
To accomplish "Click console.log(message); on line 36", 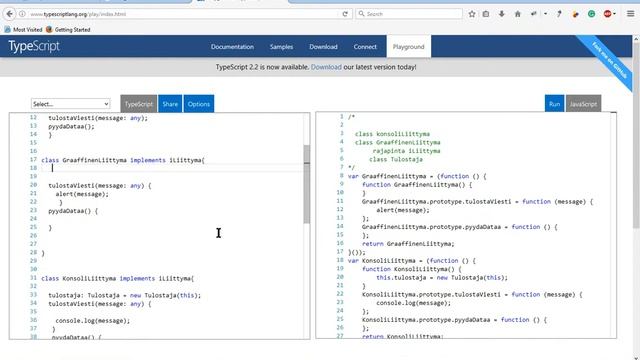I will pos(93,320).
